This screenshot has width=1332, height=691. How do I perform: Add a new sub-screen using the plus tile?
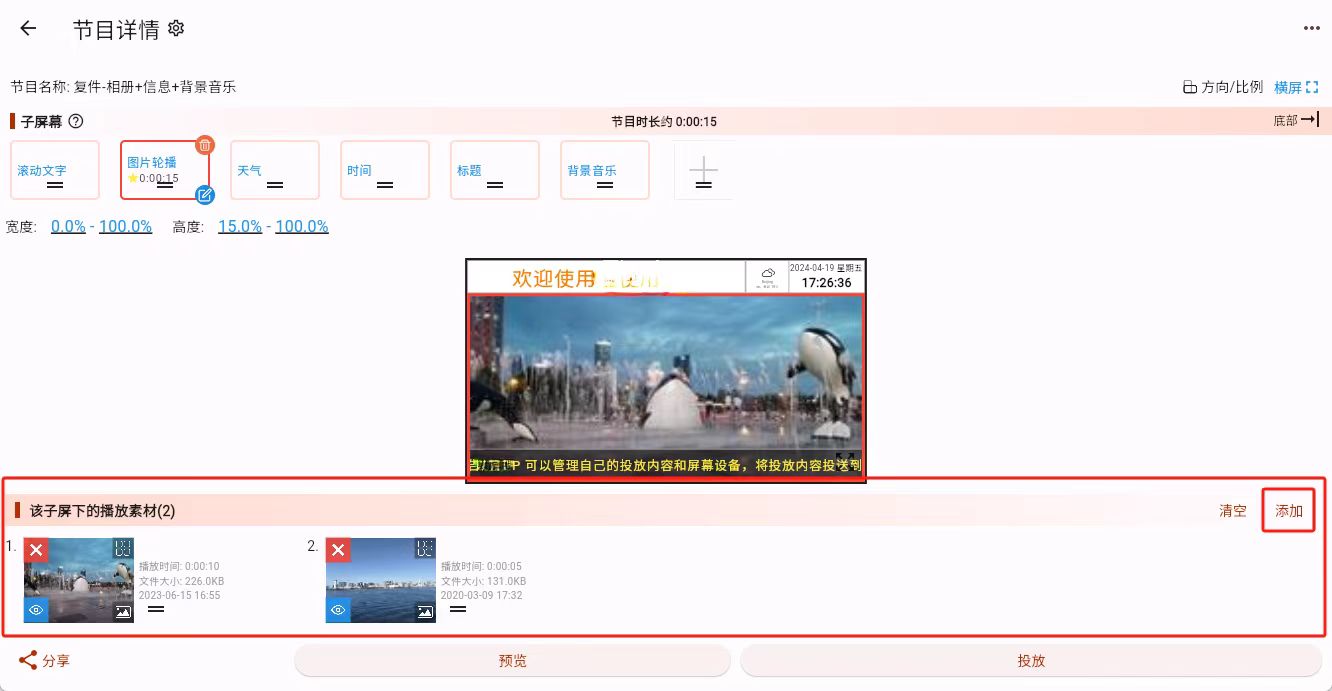click(x=703, y=170)
